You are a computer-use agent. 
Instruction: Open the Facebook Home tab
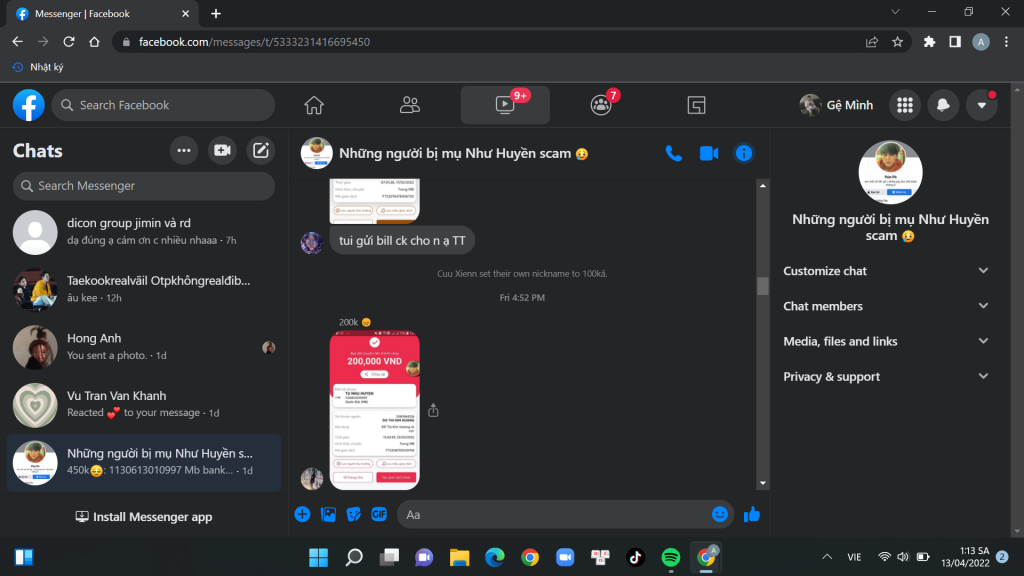314,105
